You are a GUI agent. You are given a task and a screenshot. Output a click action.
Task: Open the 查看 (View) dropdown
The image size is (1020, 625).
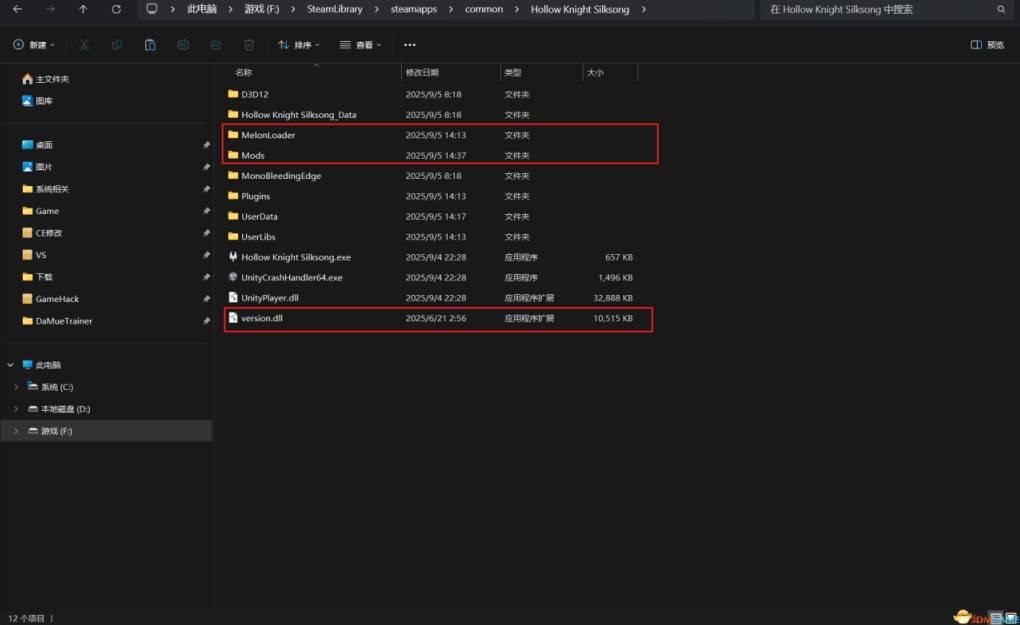click(x=360, y=45)
